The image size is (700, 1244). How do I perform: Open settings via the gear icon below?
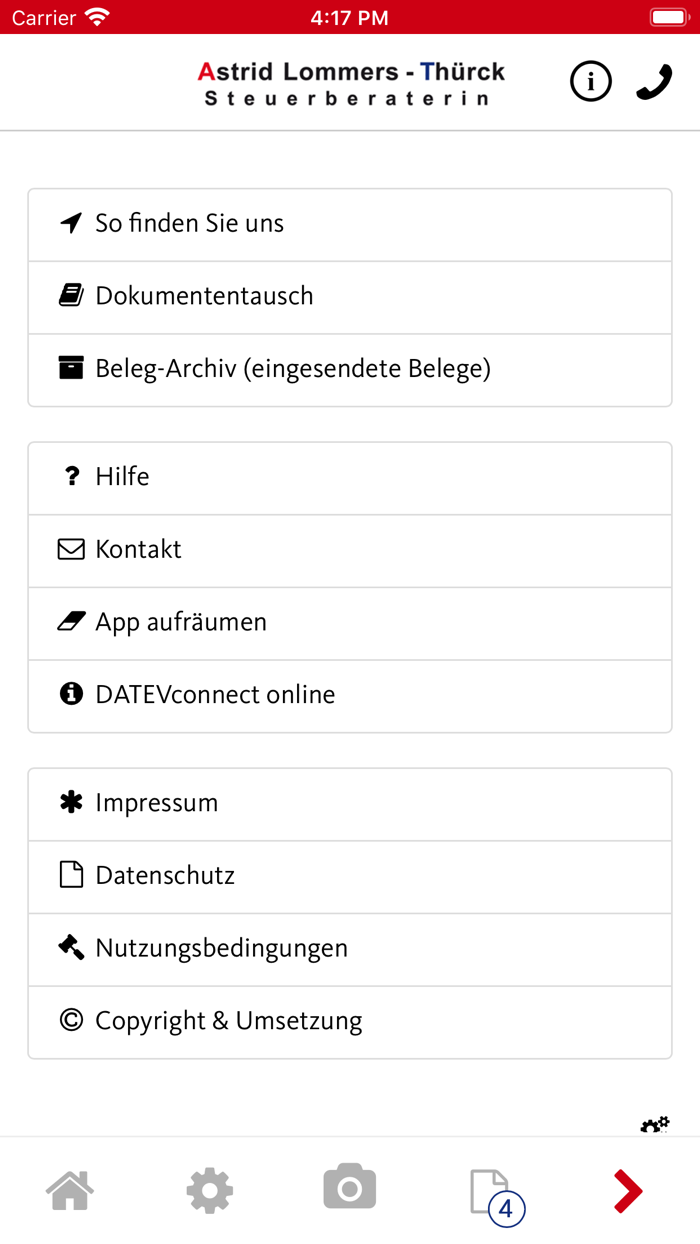209,1190
